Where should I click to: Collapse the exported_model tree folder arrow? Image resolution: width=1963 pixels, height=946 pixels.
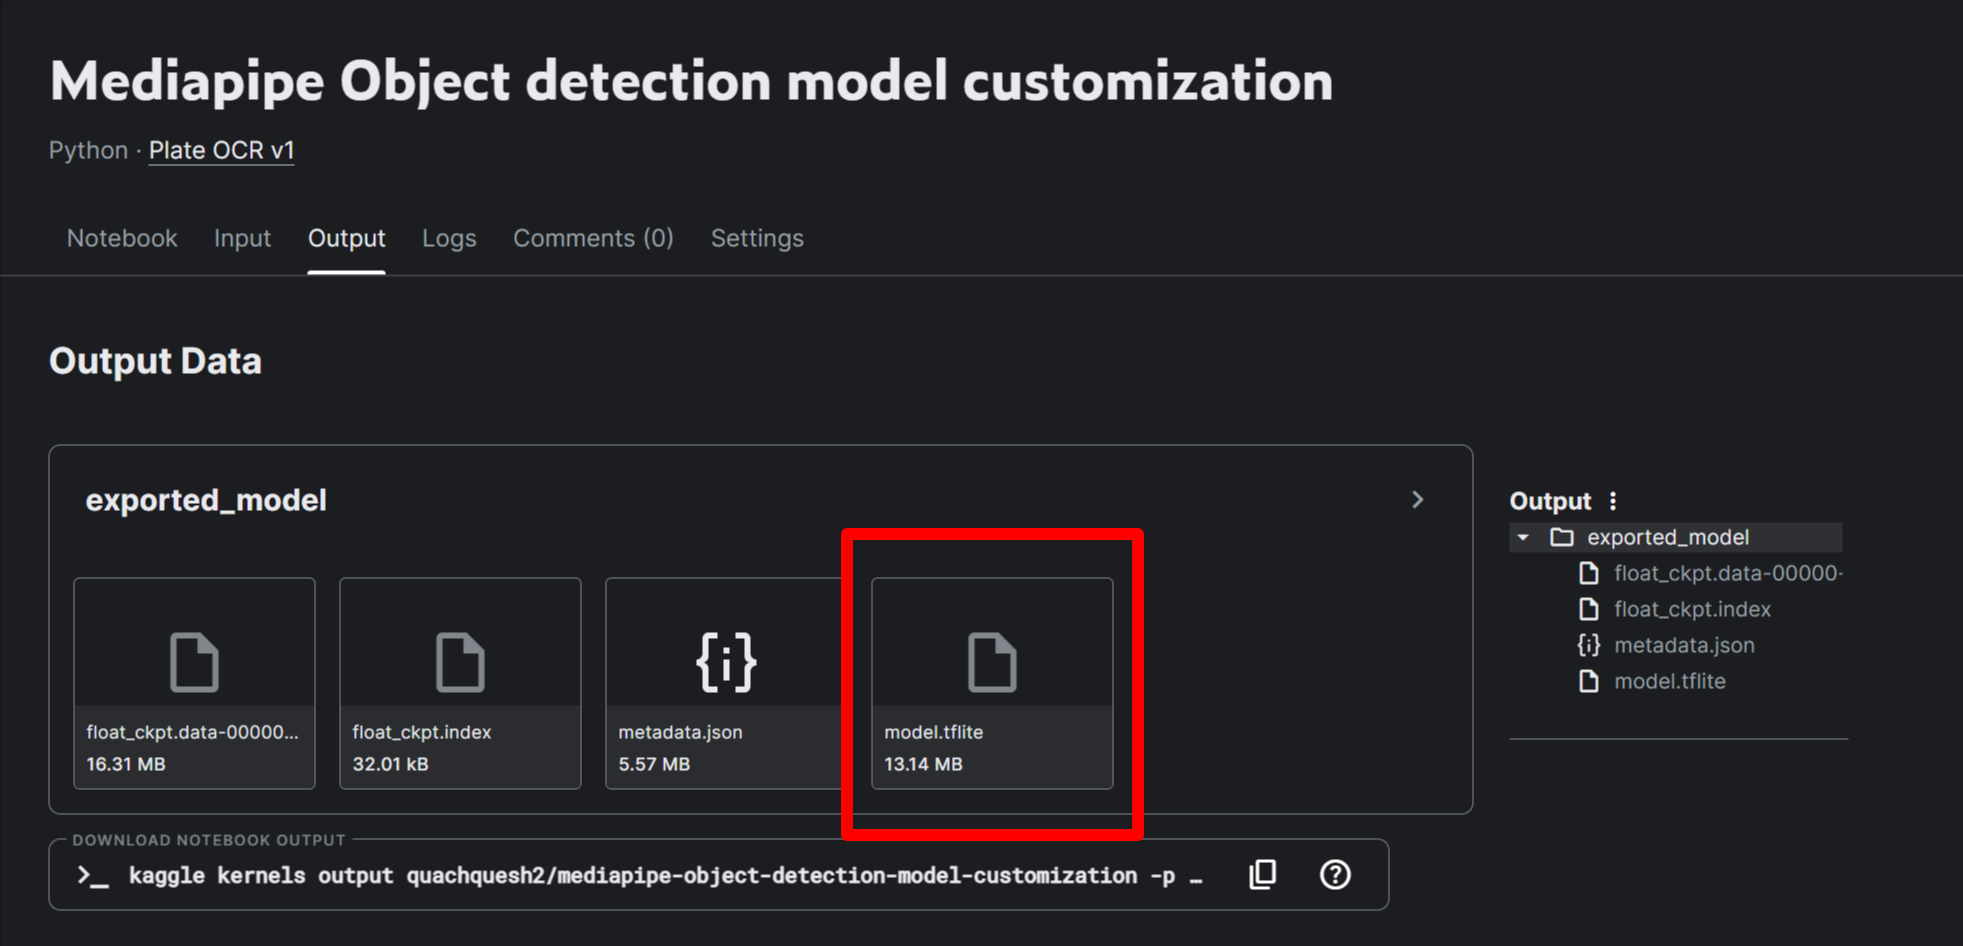(1523, 538)
